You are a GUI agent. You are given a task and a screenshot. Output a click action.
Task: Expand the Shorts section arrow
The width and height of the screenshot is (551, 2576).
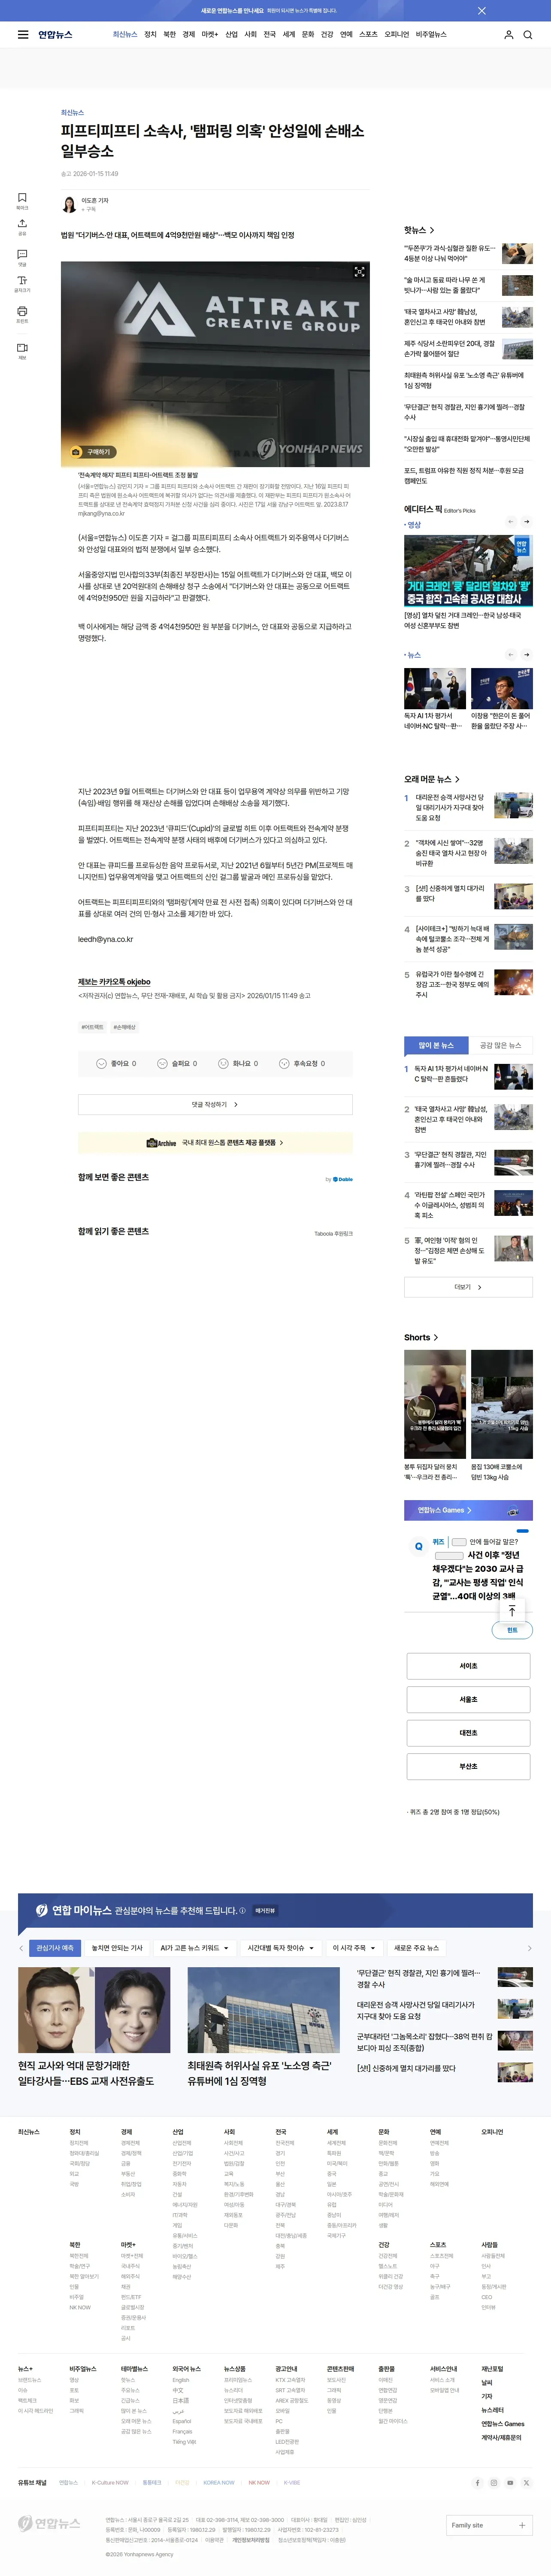pyautogui.click(x=435, y=1338)
